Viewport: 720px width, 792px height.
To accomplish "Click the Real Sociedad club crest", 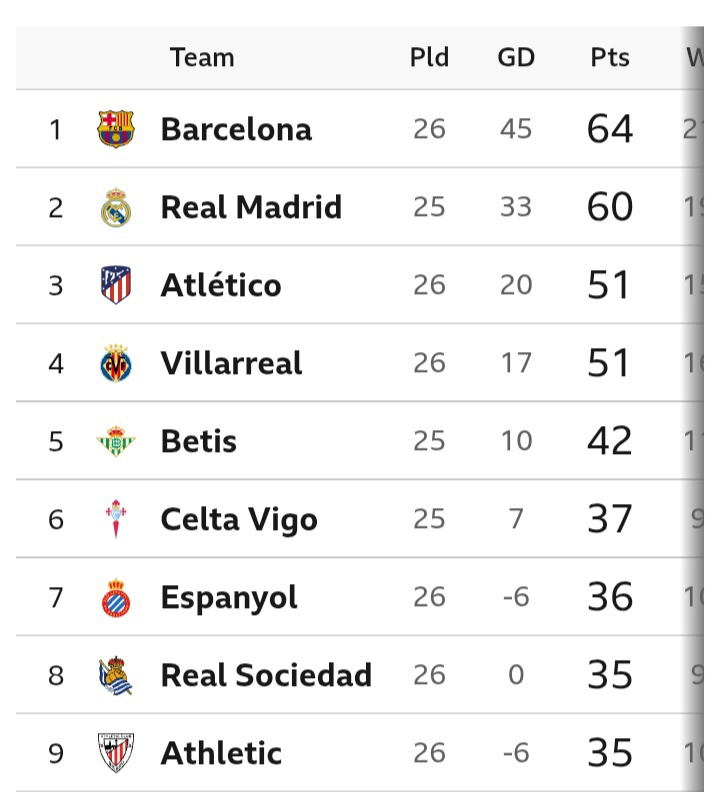I will (x=116, y=675).
